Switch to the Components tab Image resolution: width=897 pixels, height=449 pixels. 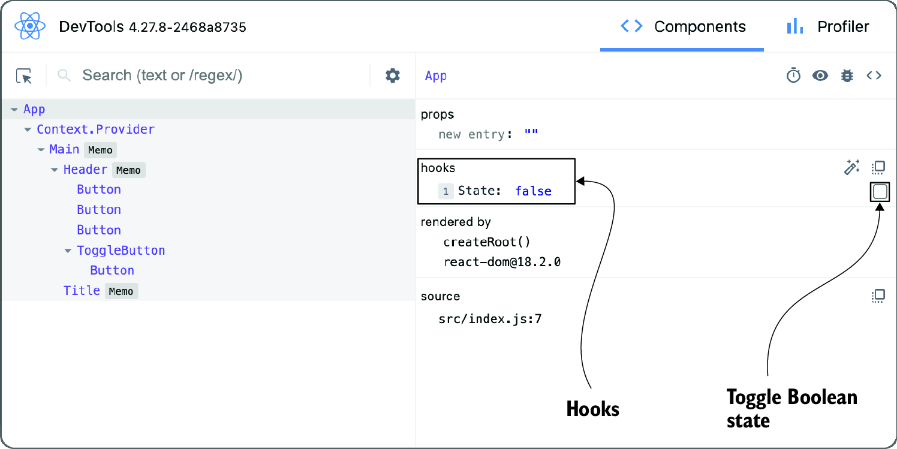pyautogui.click(x=682, y=26)
